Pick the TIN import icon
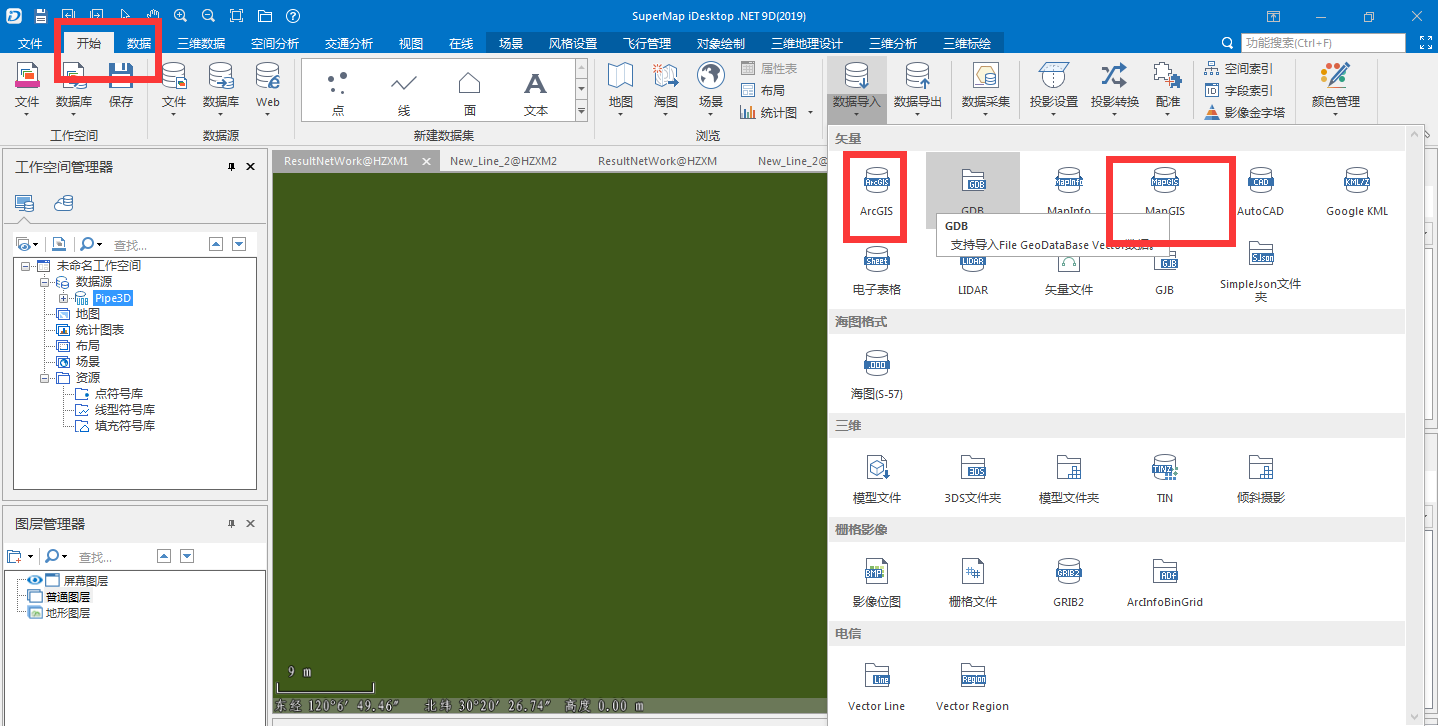Viewport: 1438px width, 726px height. 1164,478
